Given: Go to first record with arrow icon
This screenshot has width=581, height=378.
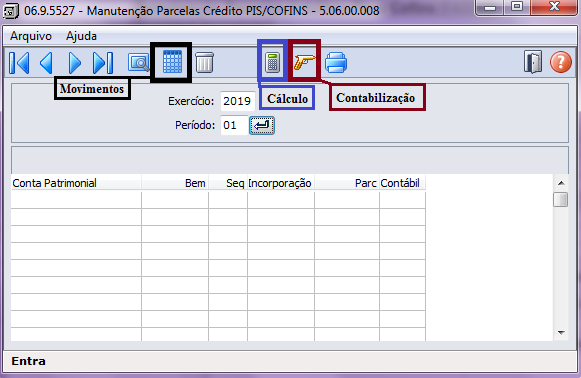Looking at the screenshot, I should [19, 63].
